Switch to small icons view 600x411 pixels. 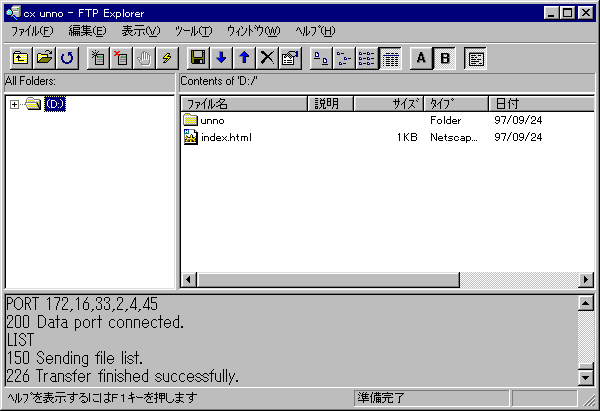click(x=344, y=58)
